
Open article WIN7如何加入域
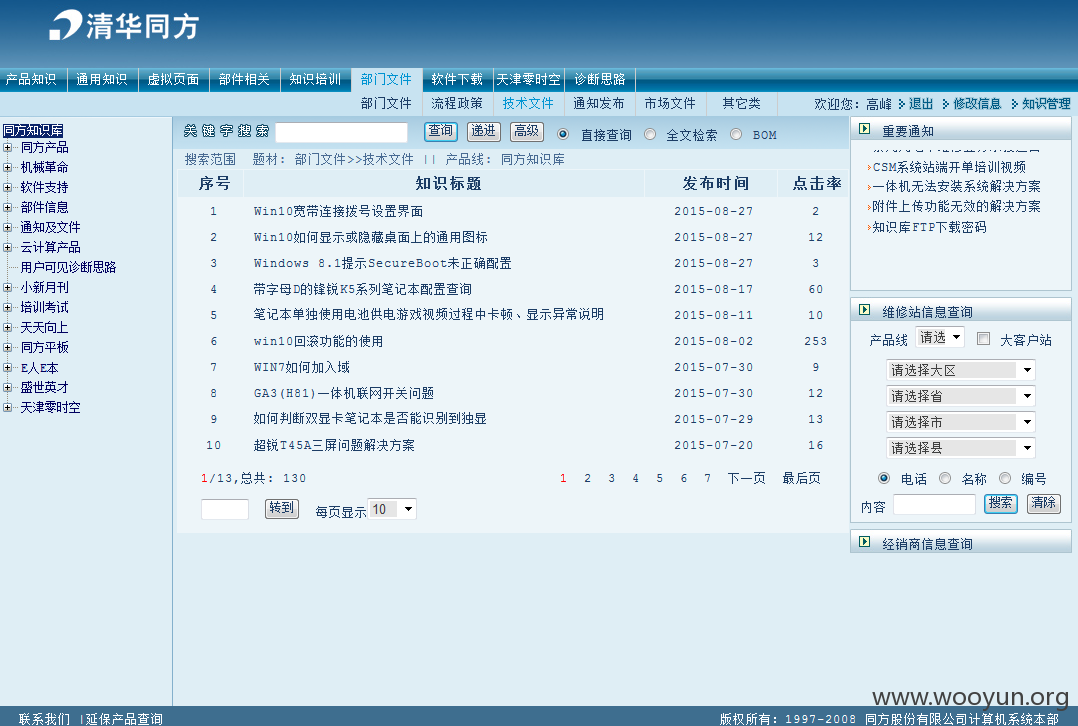(x=302, y=367)
